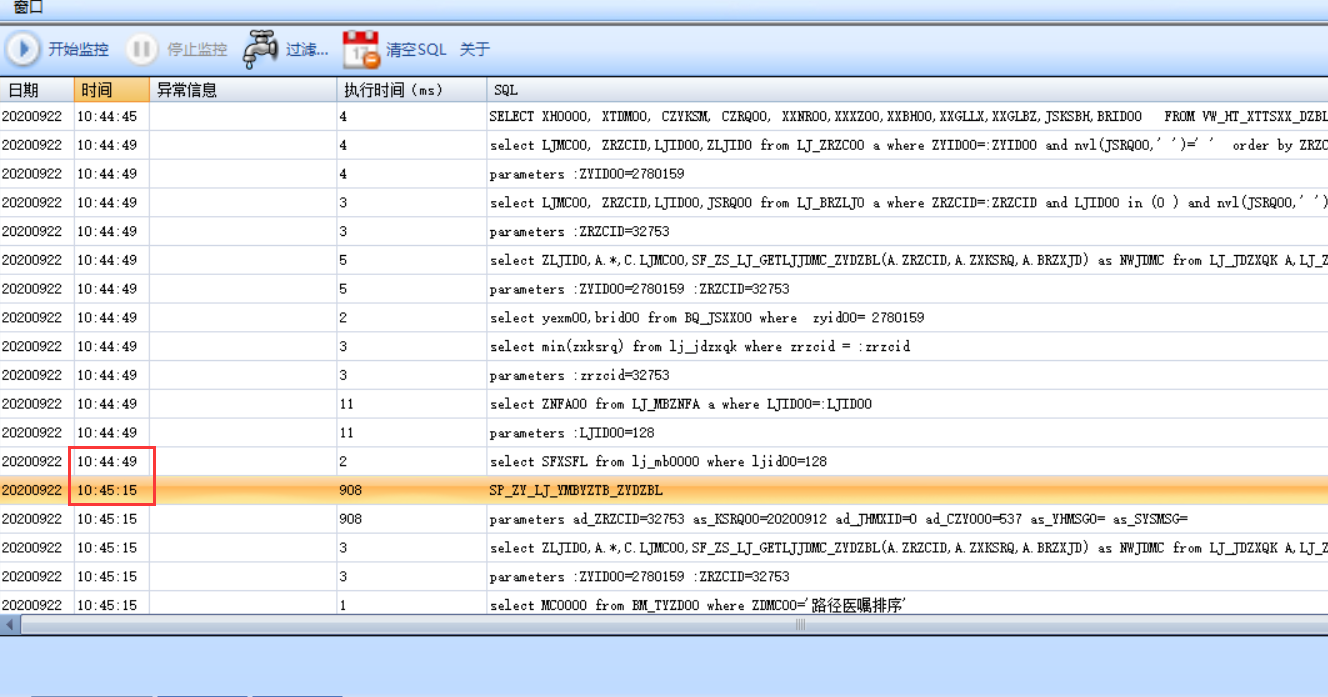
Task: Click the calendar icon for 清空SQL
Action: pyautogui.click(x=361, y=49)
